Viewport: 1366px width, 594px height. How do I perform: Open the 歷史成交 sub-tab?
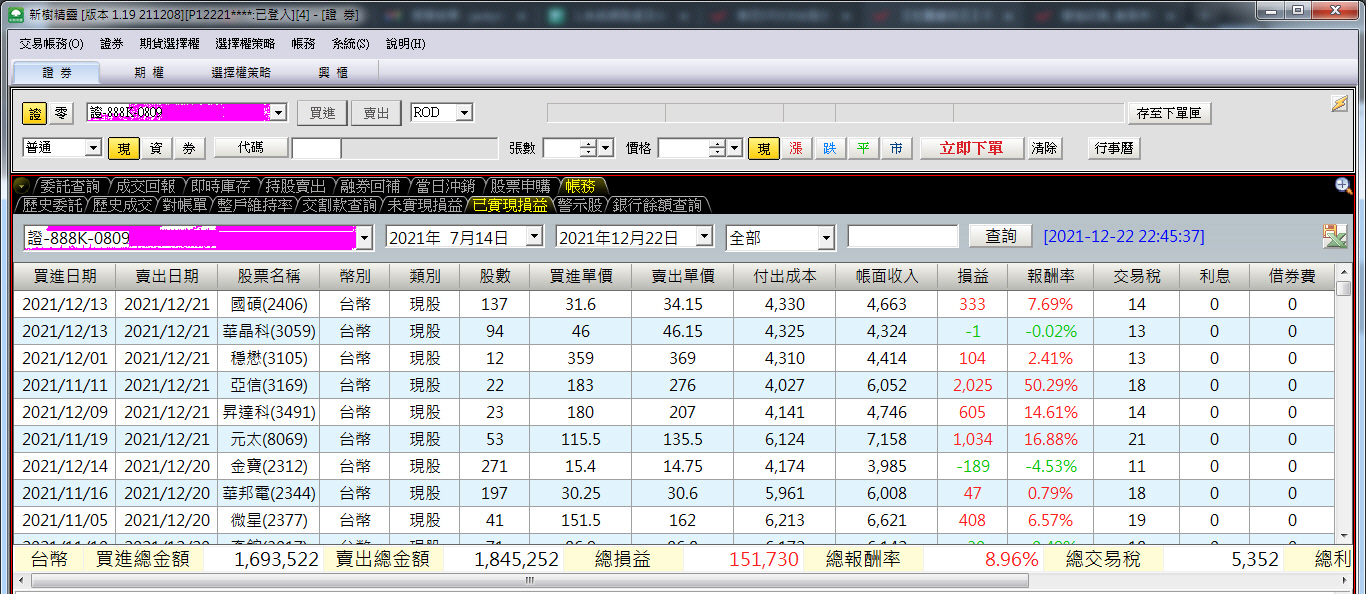pyautogui.click(x=123, y=205)
